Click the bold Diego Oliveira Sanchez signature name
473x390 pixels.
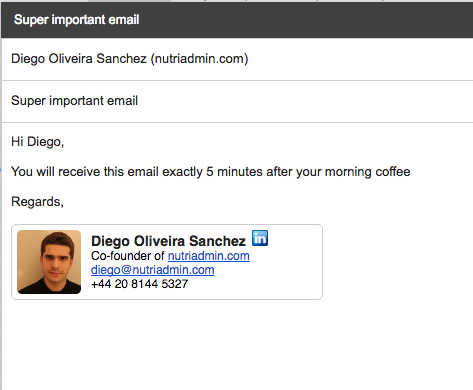[x=168, y=241]
